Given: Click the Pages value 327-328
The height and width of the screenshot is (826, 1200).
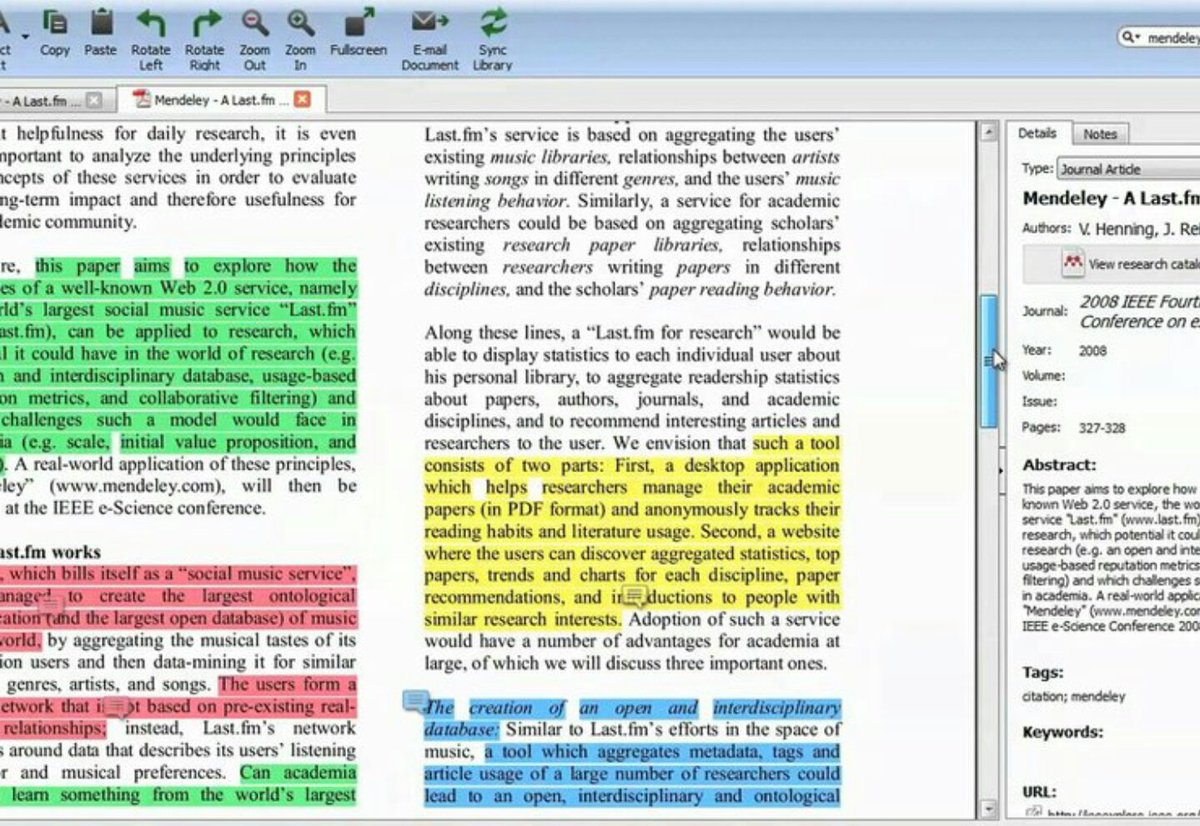Looking at the screenshot, I should tap(1101, 428).
